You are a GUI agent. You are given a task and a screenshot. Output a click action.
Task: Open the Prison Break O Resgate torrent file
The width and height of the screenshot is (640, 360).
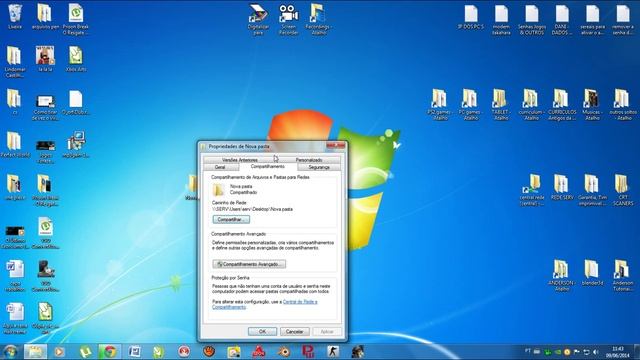tap(76, 19)
